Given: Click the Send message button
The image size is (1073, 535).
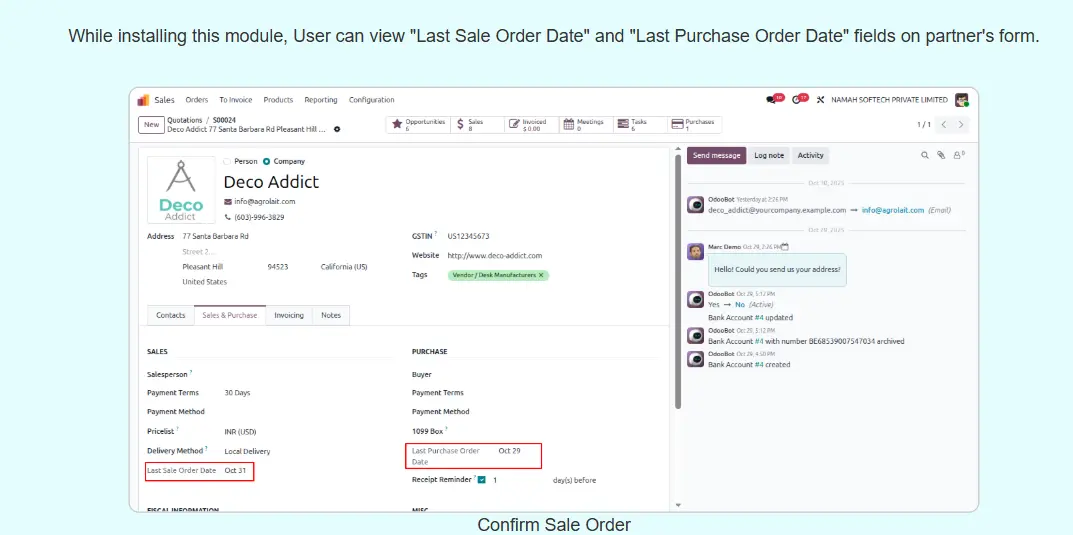Looking at the screenshot, I should (716, 155).
